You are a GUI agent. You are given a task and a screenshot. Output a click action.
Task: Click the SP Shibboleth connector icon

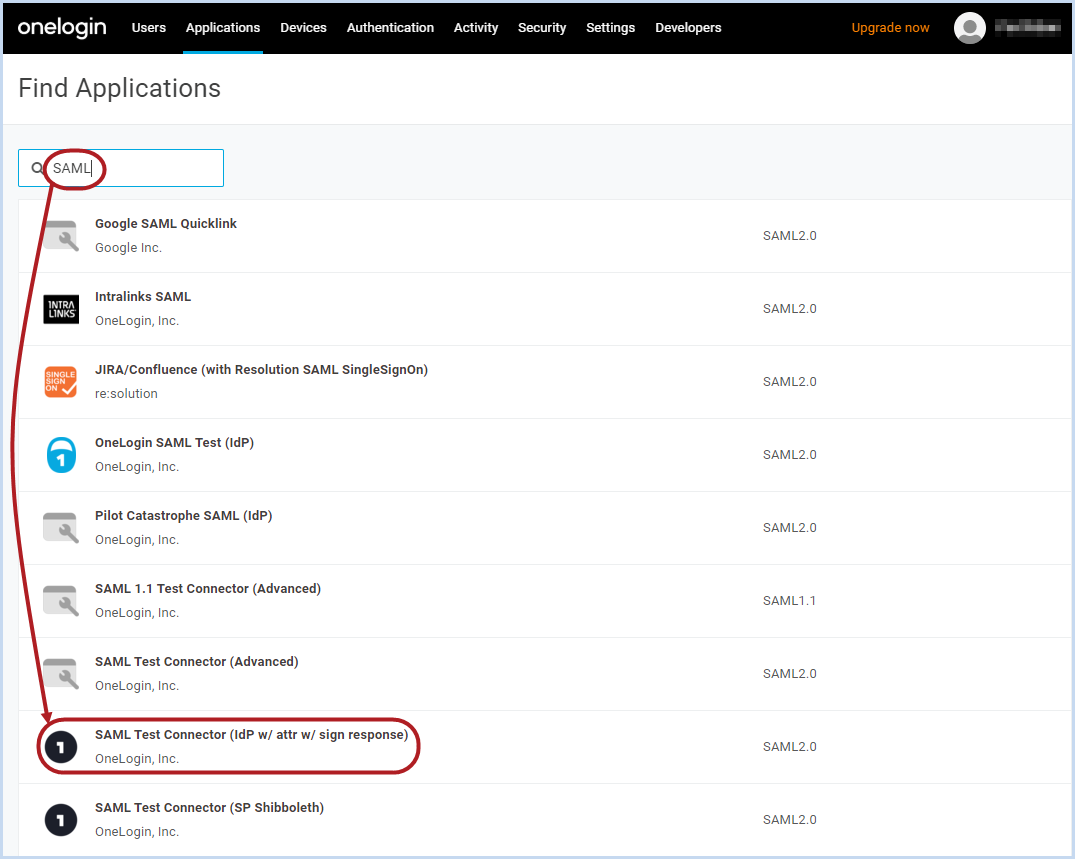click(61, 820)
